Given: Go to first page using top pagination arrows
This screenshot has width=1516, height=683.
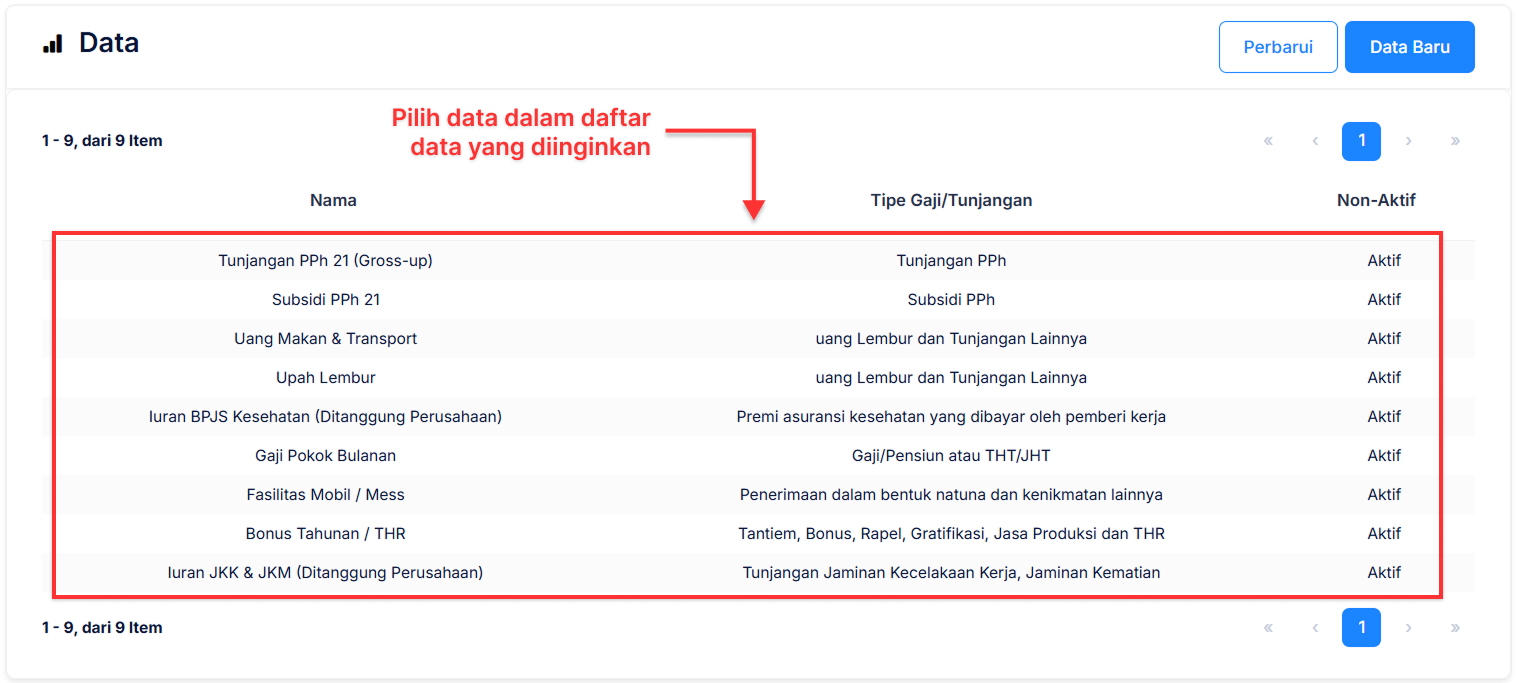Looking at the screenshot, I should click(x=1268, y=141).
